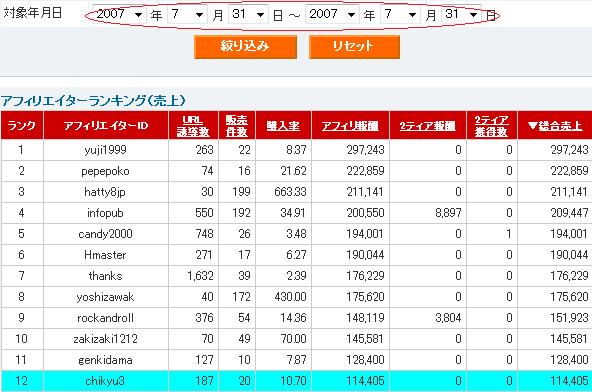The height and width of the screenshot is (392, 592).
Task: Click total sales value 151,923
Action: pyautogui.click(x=569, y=318)
